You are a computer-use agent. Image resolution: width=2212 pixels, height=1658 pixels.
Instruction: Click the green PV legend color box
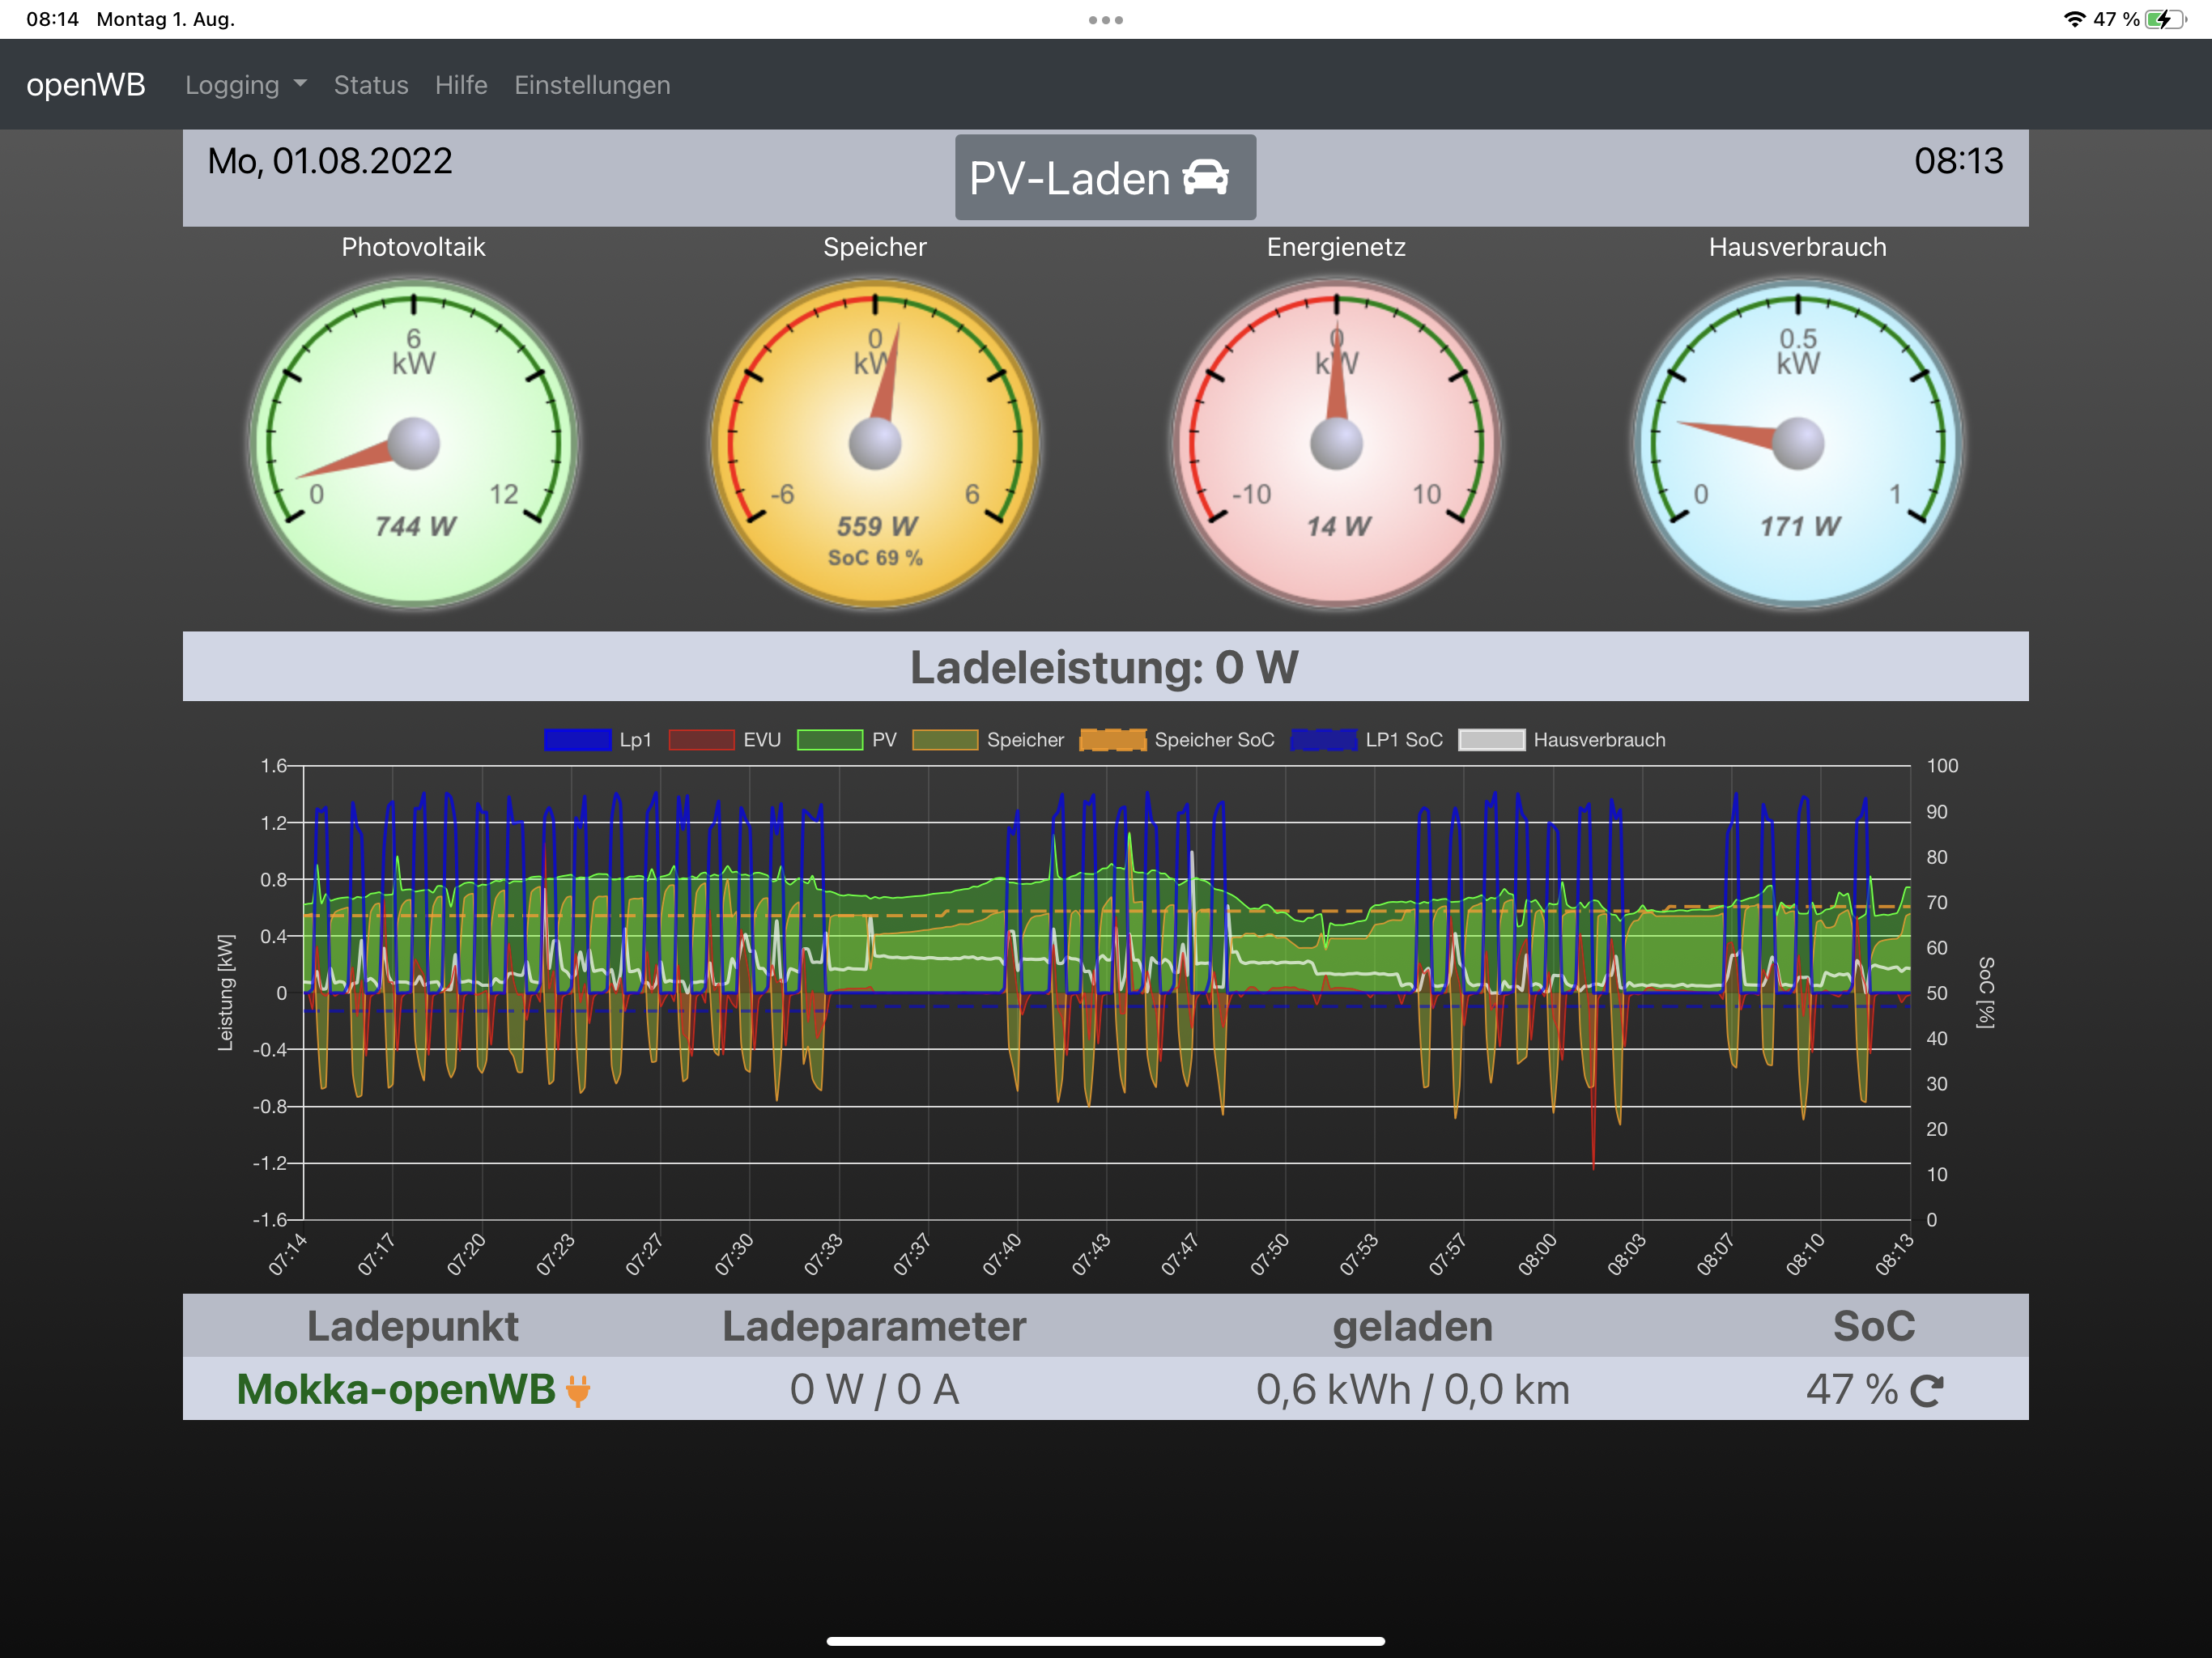829,740
